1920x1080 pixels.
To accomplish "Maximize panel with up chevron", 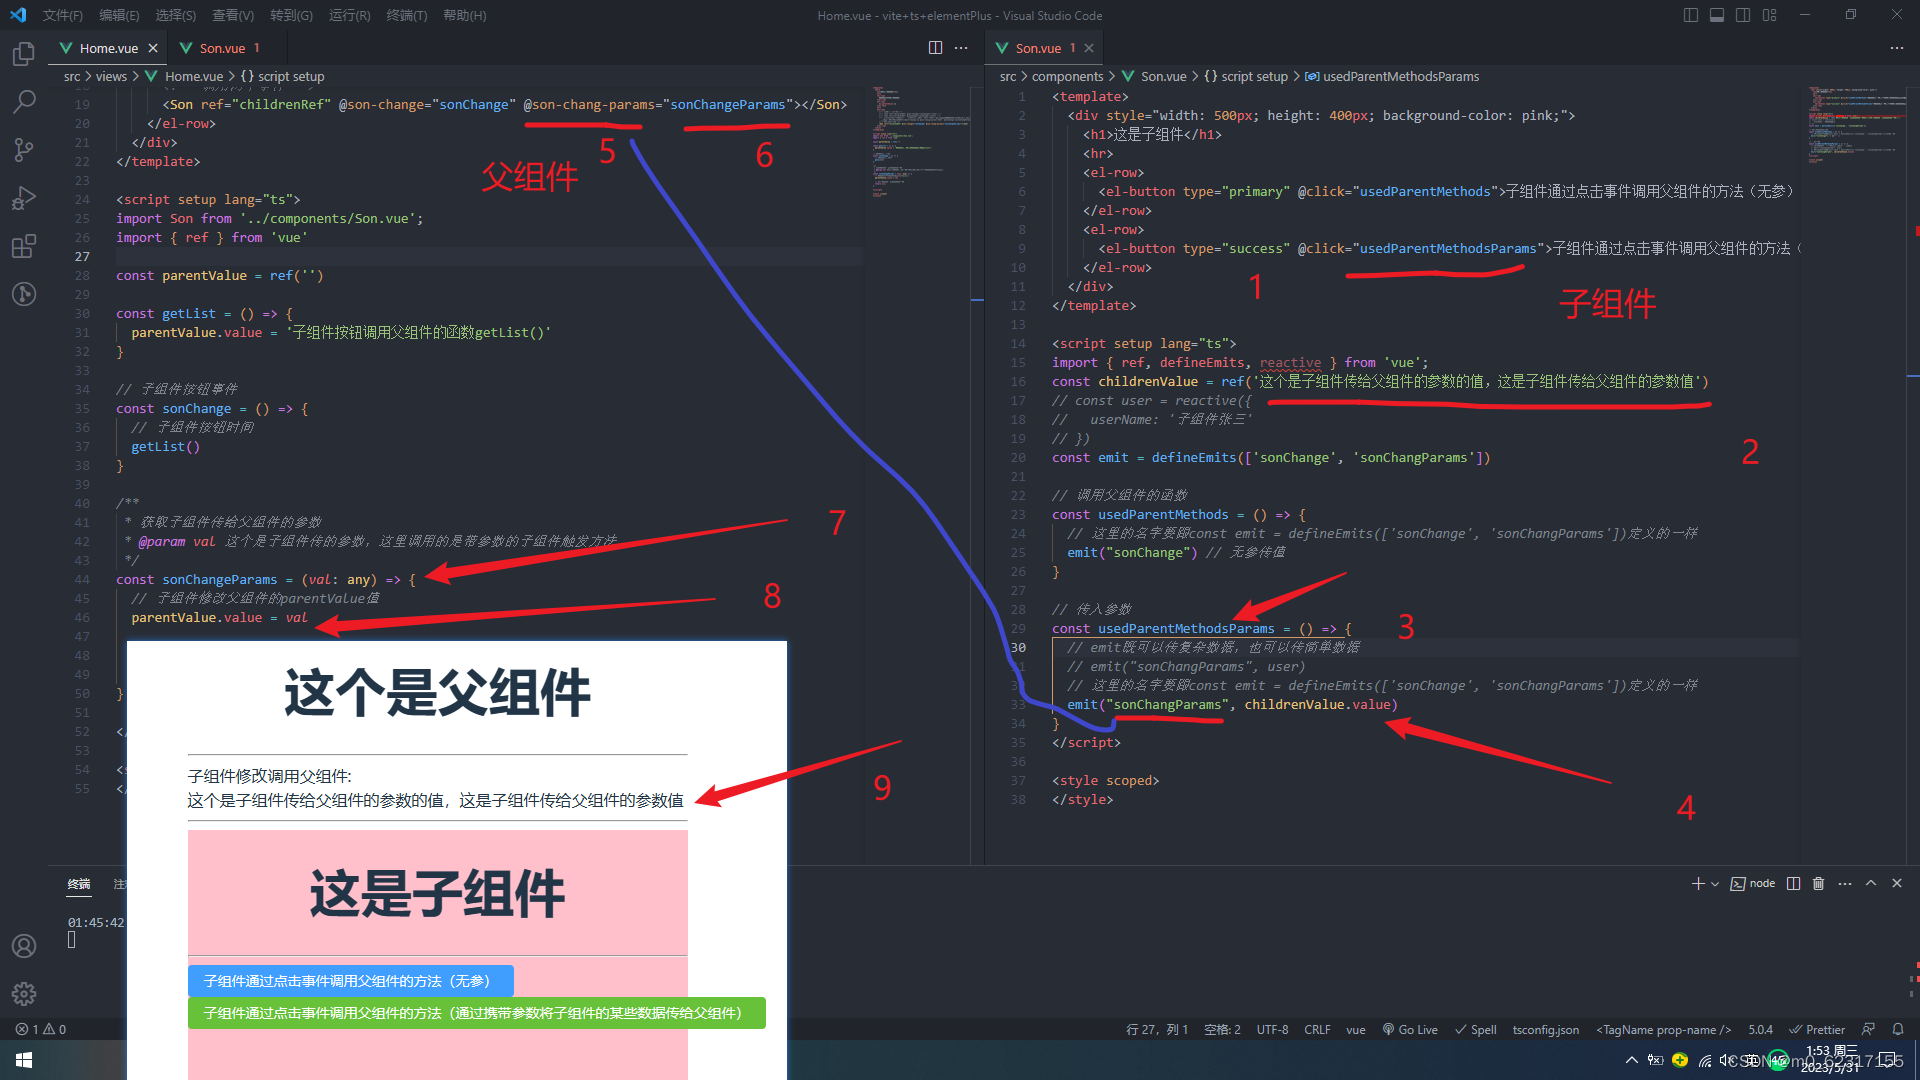I will [1871, 884].
